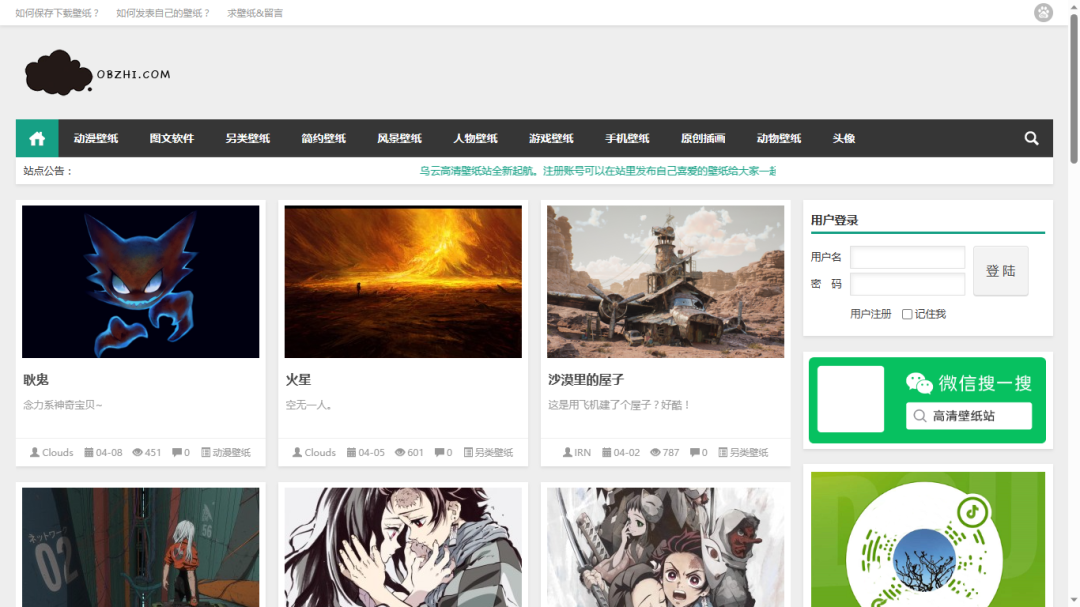Click the 登陆 login button
The image size is (1080, 607).
pos(1000,271)
